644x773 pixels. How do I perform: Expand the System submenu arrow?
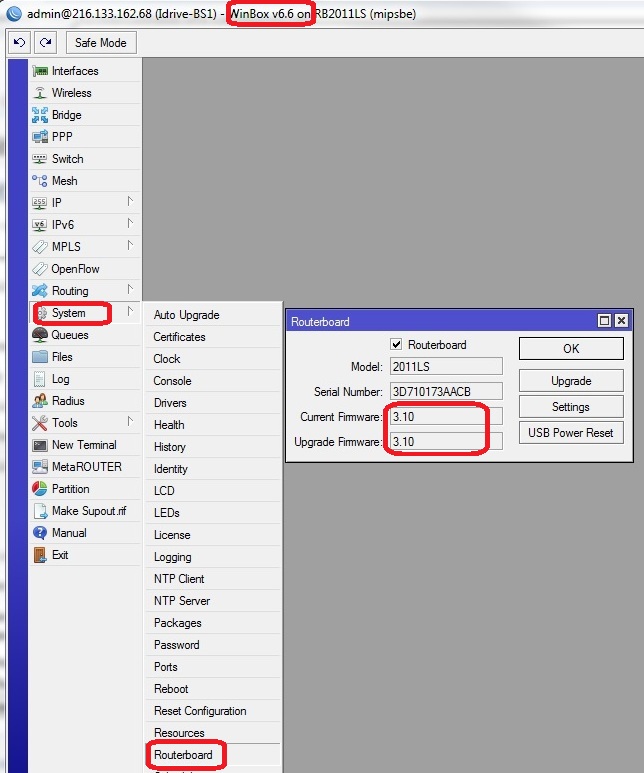pyautogui.click(x=130, y=311)
